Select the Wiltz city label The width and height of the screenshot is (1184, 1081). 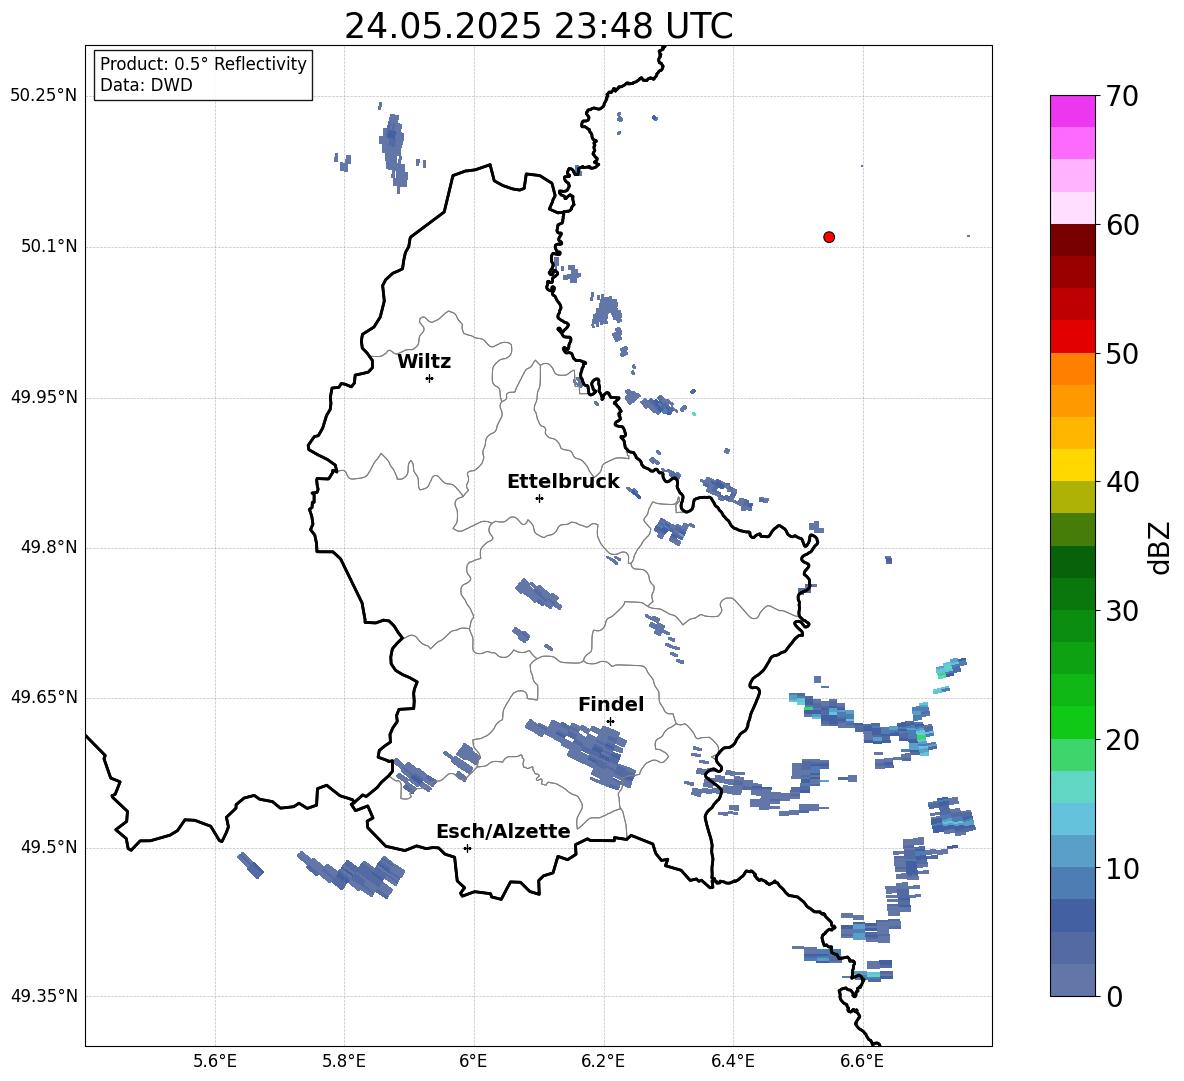tap(424, 362)
